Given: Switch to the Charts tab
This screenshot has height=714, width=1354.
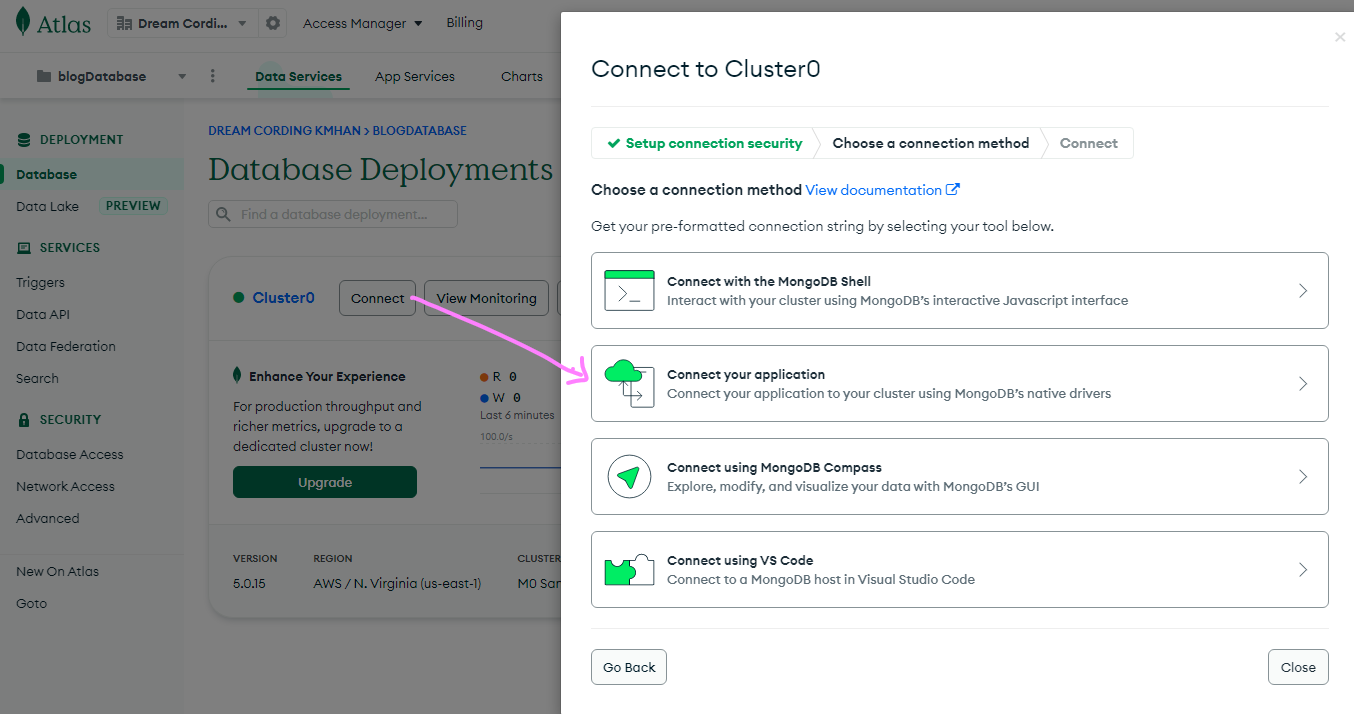Looking at the screenshot, I should point(522,76).
